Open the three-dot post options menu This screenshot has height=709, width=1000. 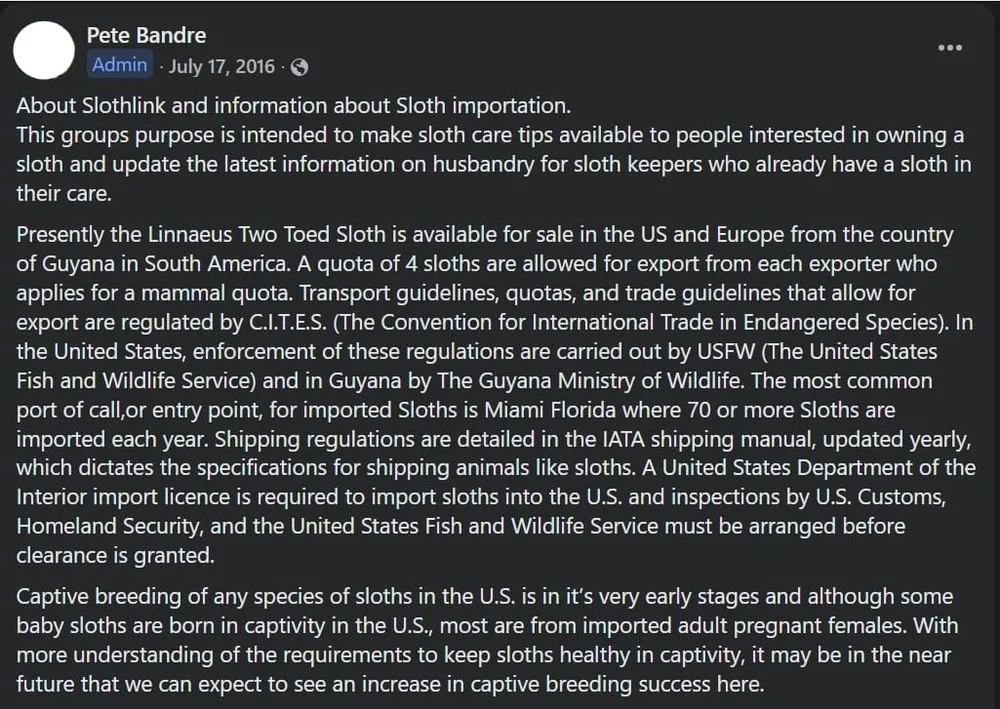[950, 48]
